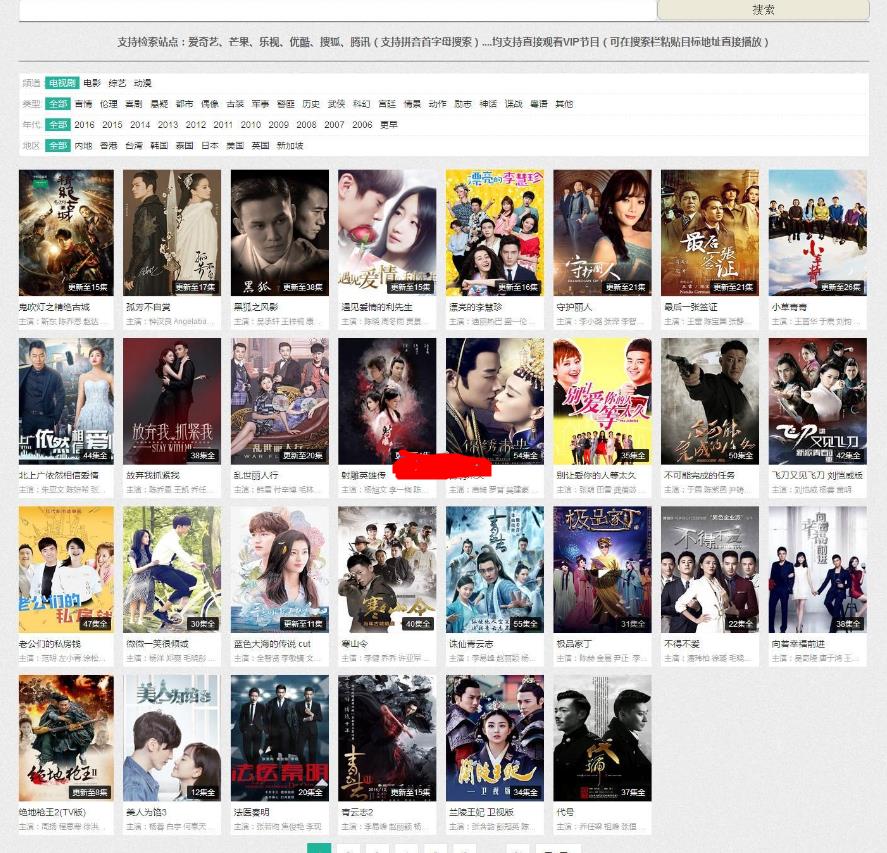Filter by region 韩国
The height and width of the screenshot is (853, 887).
point(159,145)
